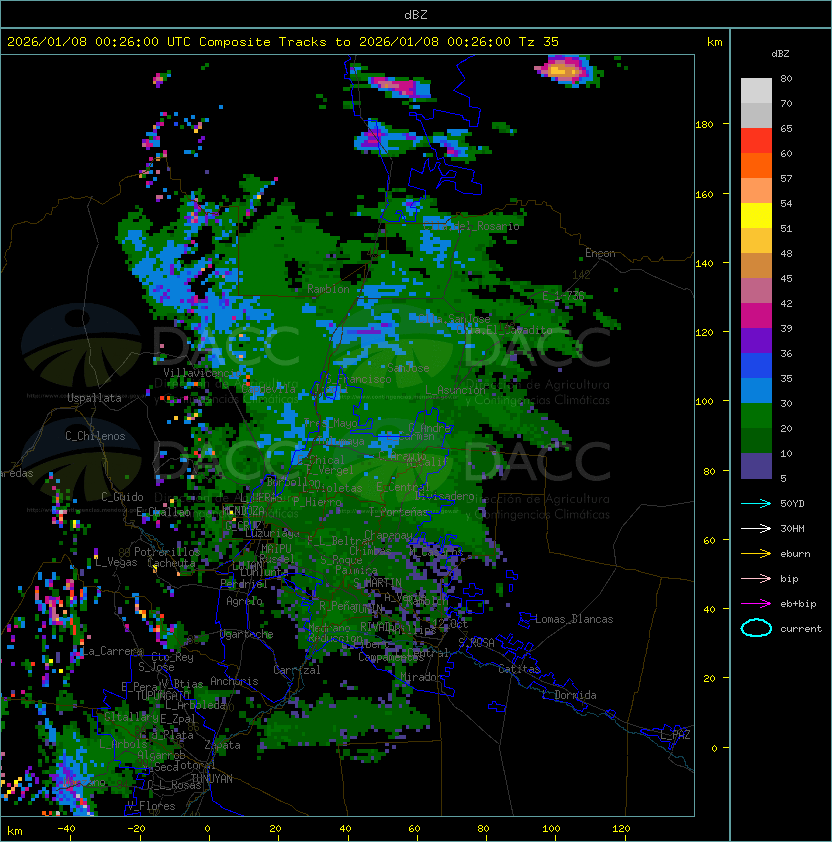Select the red 65-60 dBZ color band
The width and height of the screenshot is (832, 842).
click(756, 141)
